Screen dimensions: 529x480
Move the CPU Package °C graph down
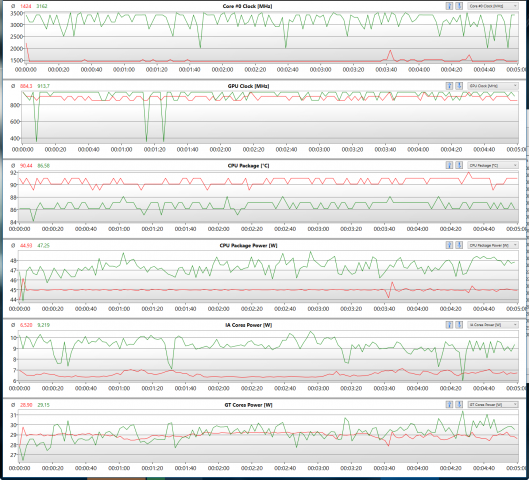[459, 165]
